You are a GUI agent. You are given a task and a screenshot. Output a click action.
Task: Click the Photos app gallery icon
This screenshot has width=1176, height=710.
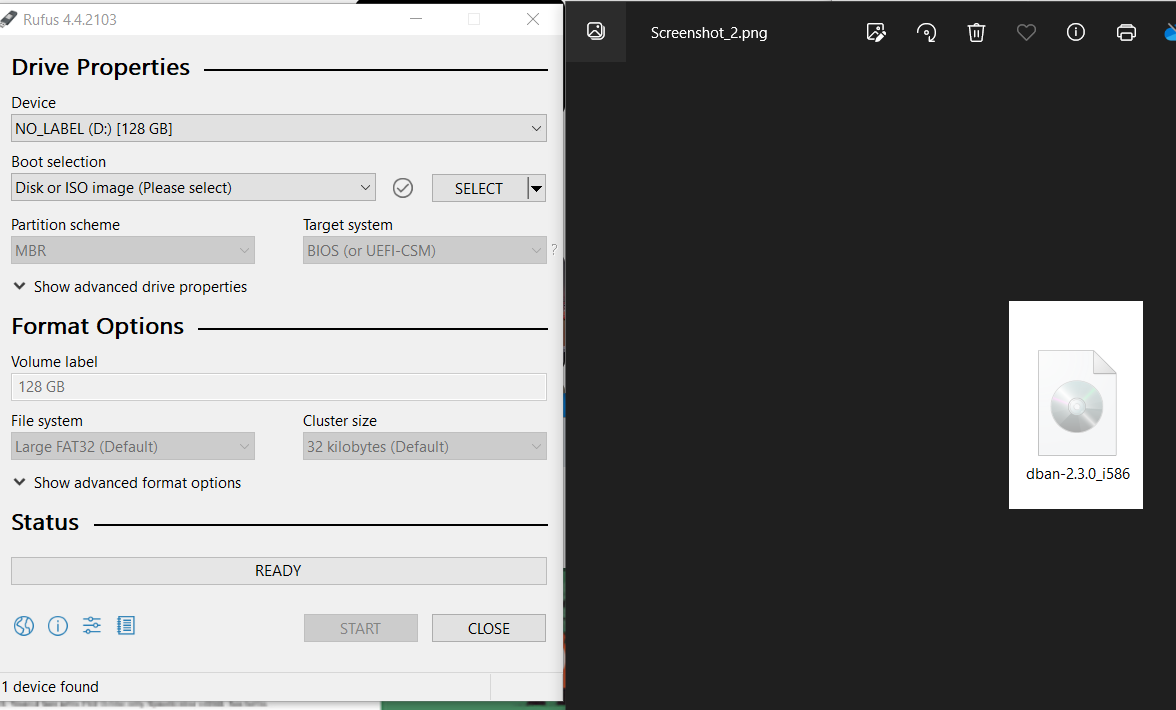pyautogui.click(x=596, y=31)
